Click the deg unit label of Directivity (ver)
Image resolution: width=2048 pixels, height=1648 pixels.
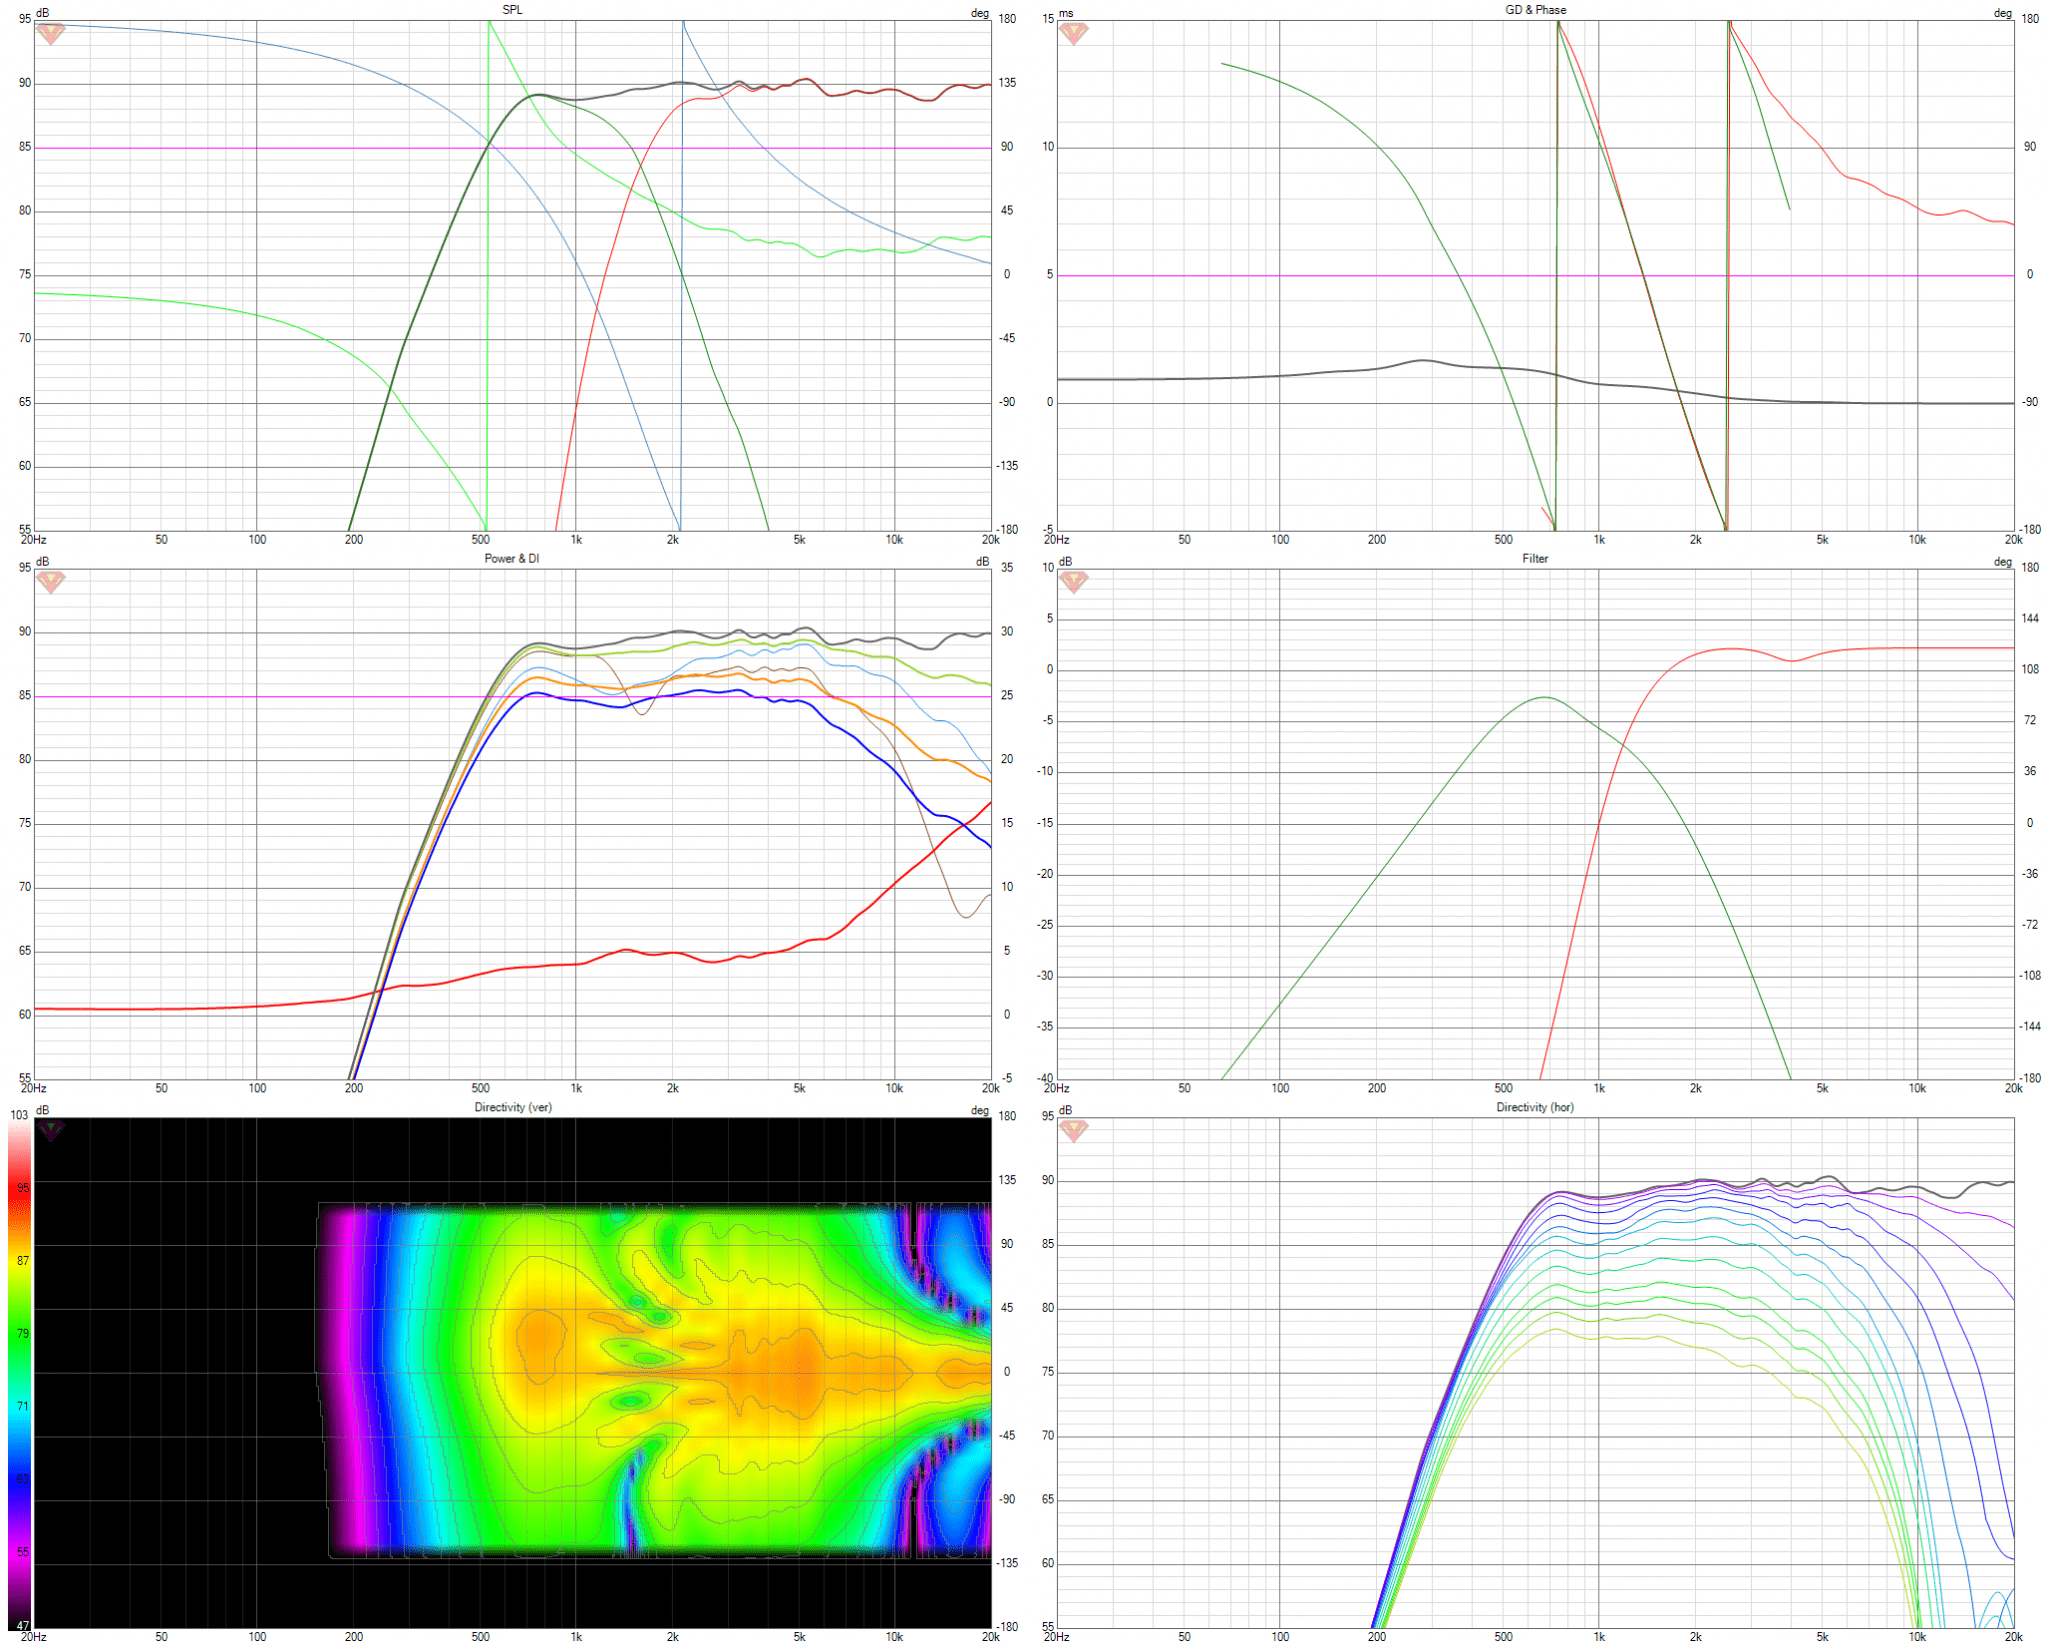pyautogui.click(x=980, y=1110)
